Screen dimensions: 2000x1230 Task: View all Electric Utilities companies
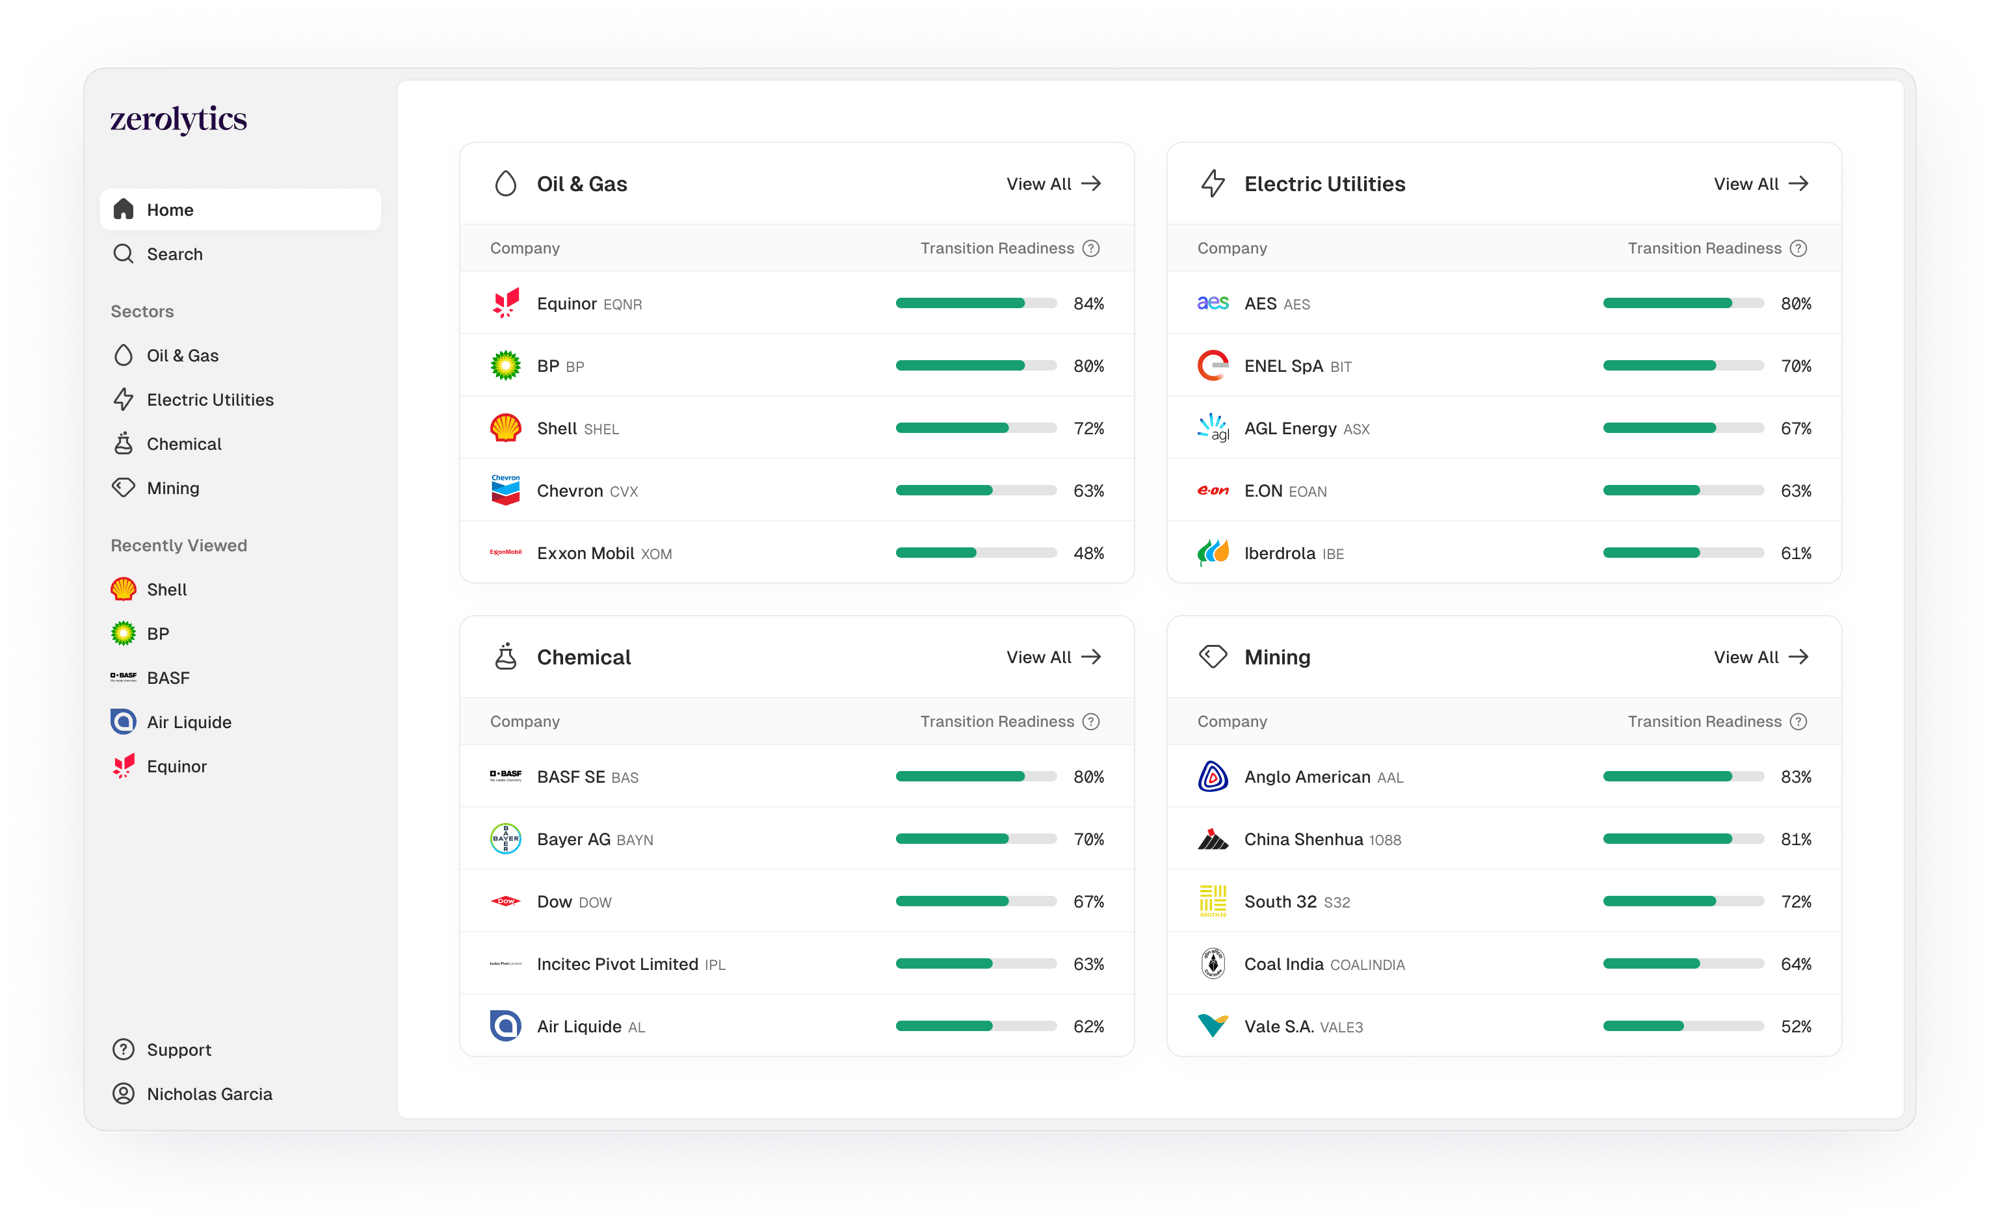click(1761, 184)
